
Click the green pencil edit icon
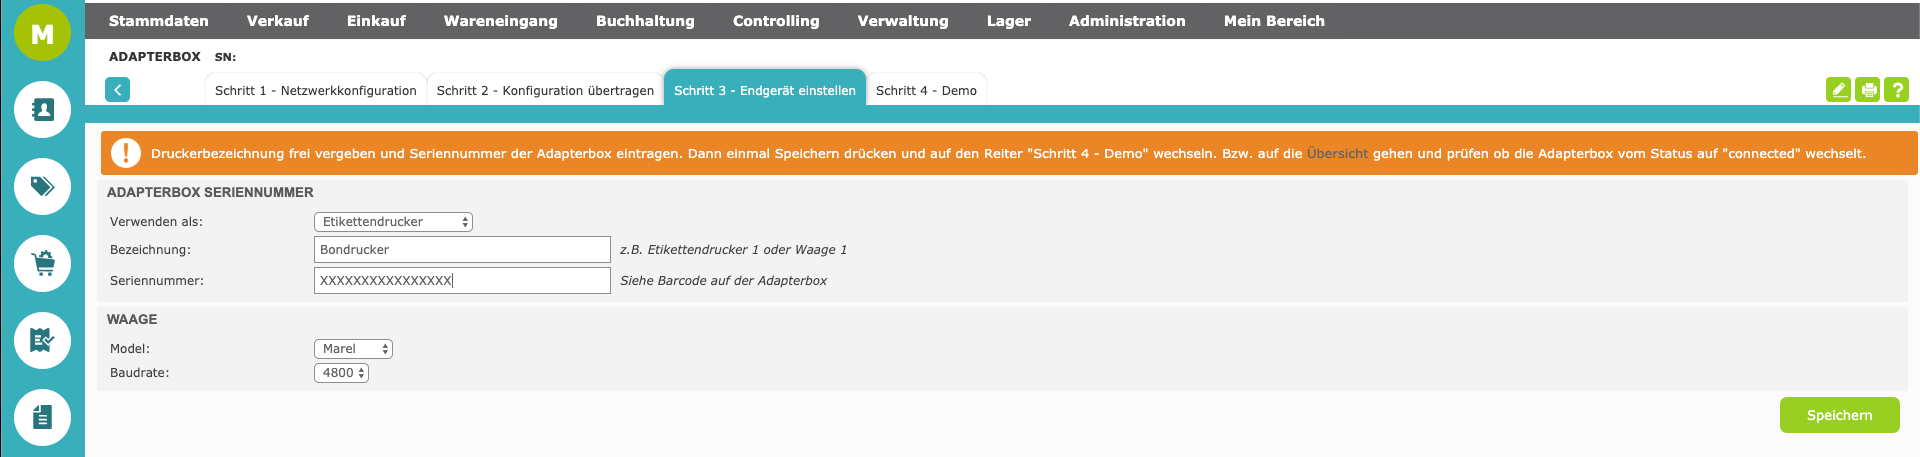(1838, 90)
